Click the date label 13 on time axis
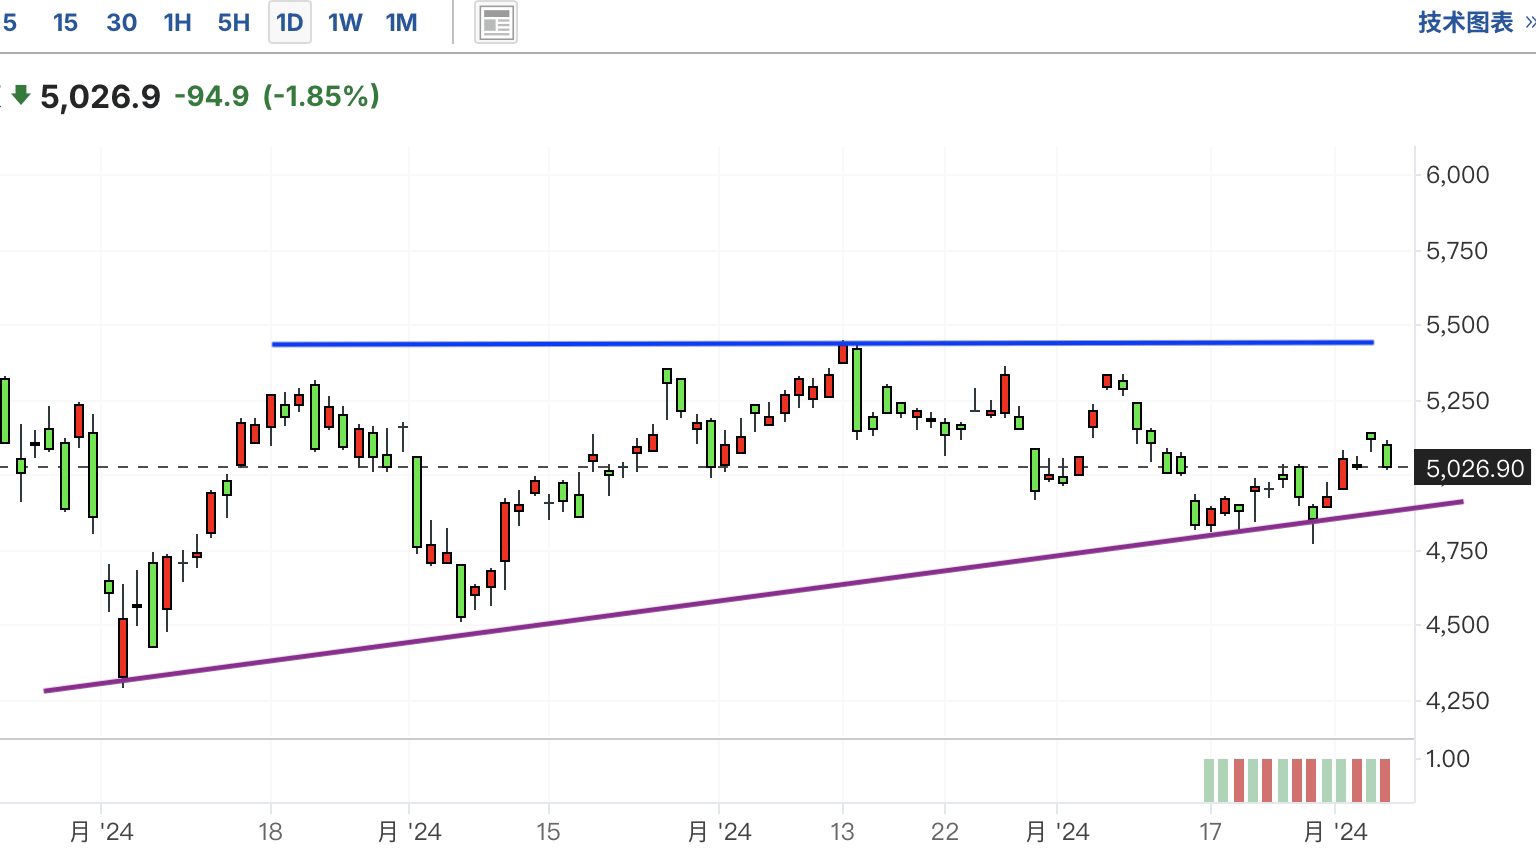1536x858 pixels. coord(842,831)
